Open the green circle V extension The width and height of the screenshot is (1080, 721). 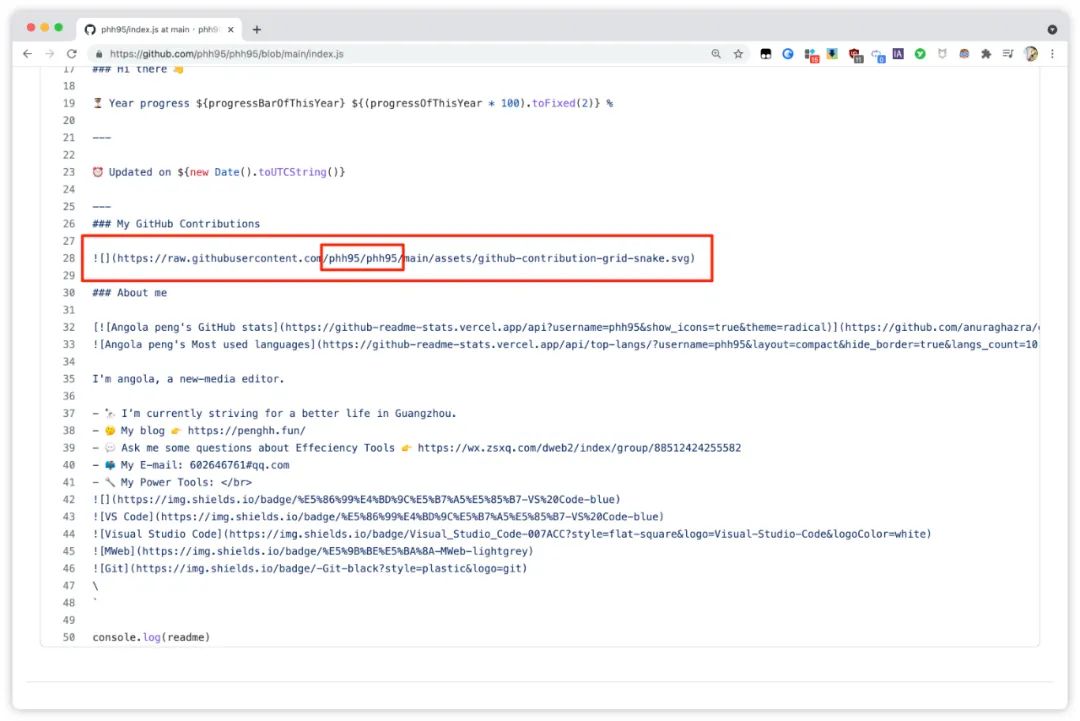click(x=920, y=54)
